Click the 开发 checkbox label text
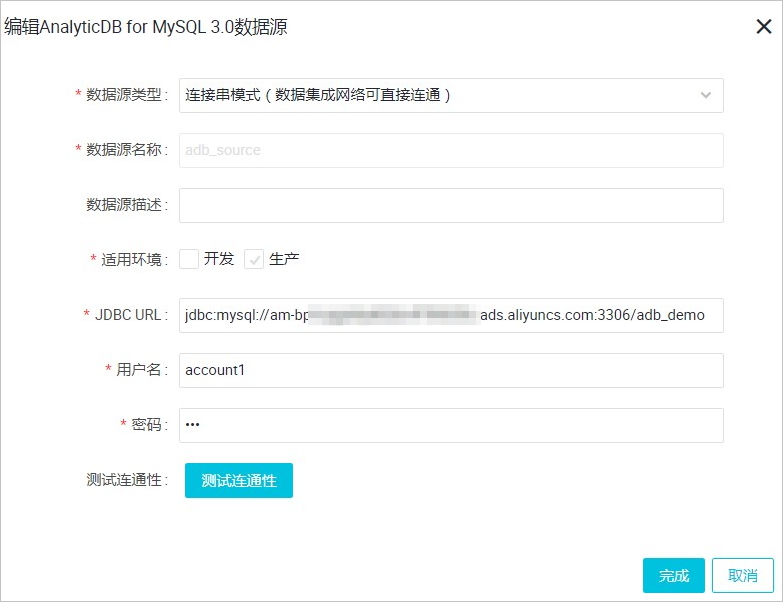This screenshot has height=602, width=783. [x=219, y=259]
